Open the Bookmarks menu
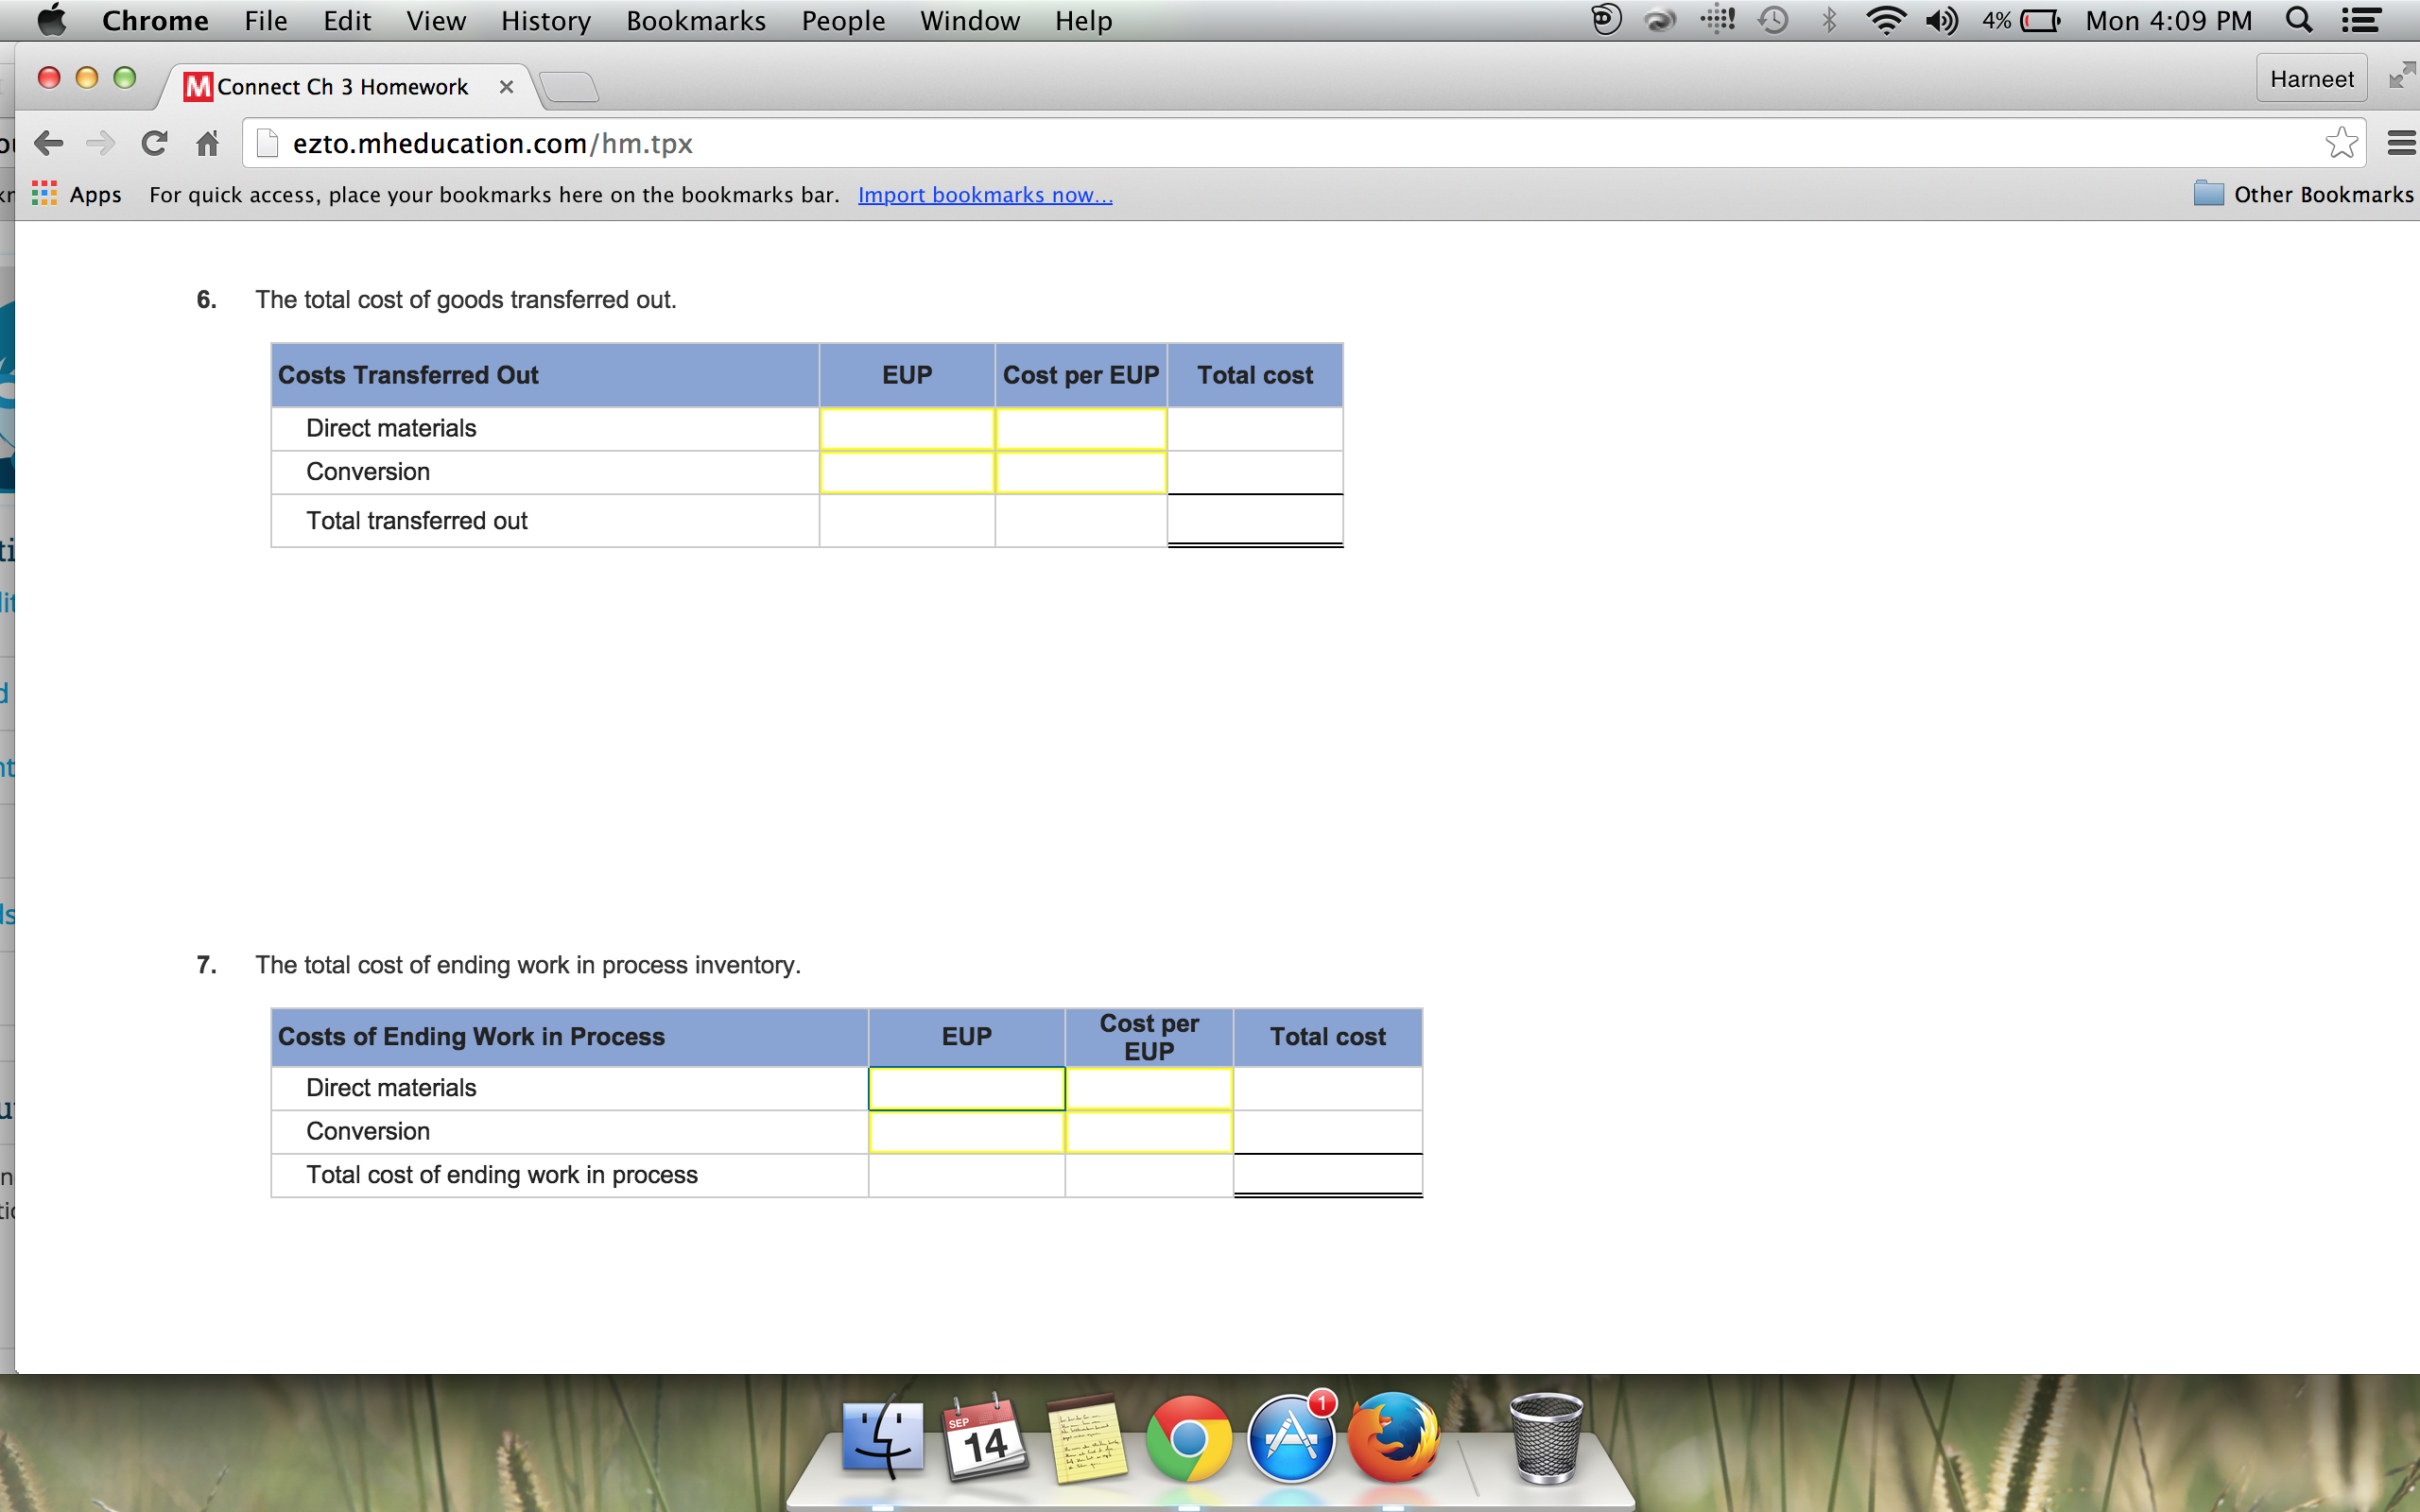 pyautogui.click(x=695, y=20)
